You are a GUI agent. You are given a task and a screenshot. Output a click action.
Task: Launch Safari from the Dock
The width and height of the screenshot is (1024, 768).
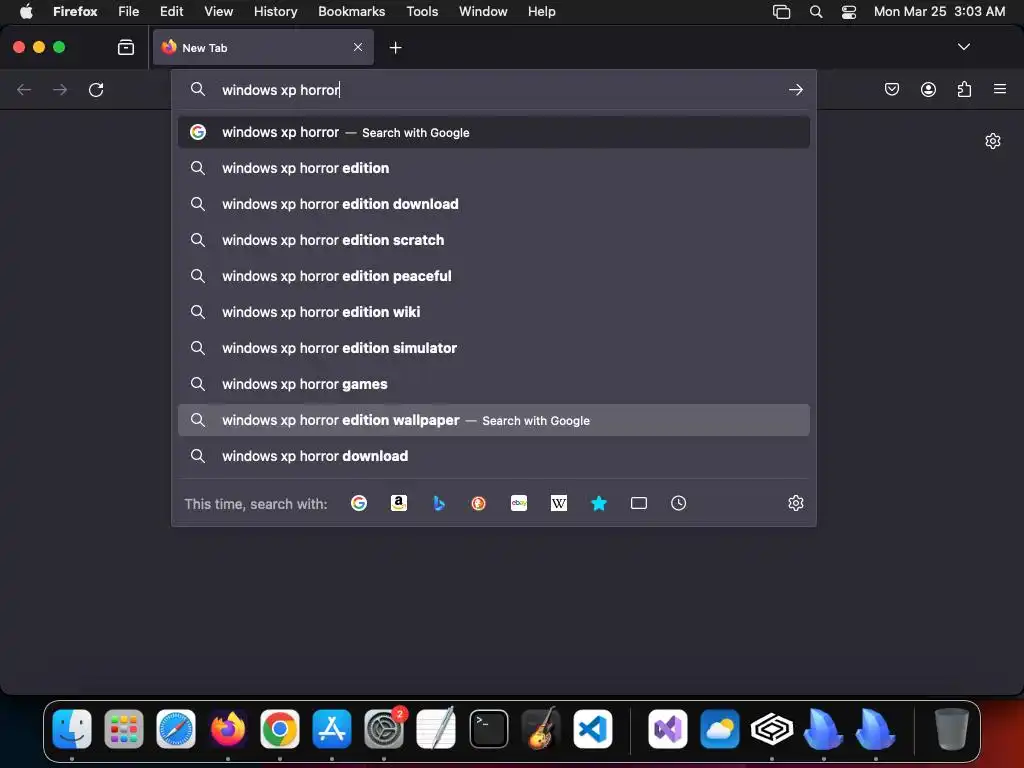coord(176,728)
